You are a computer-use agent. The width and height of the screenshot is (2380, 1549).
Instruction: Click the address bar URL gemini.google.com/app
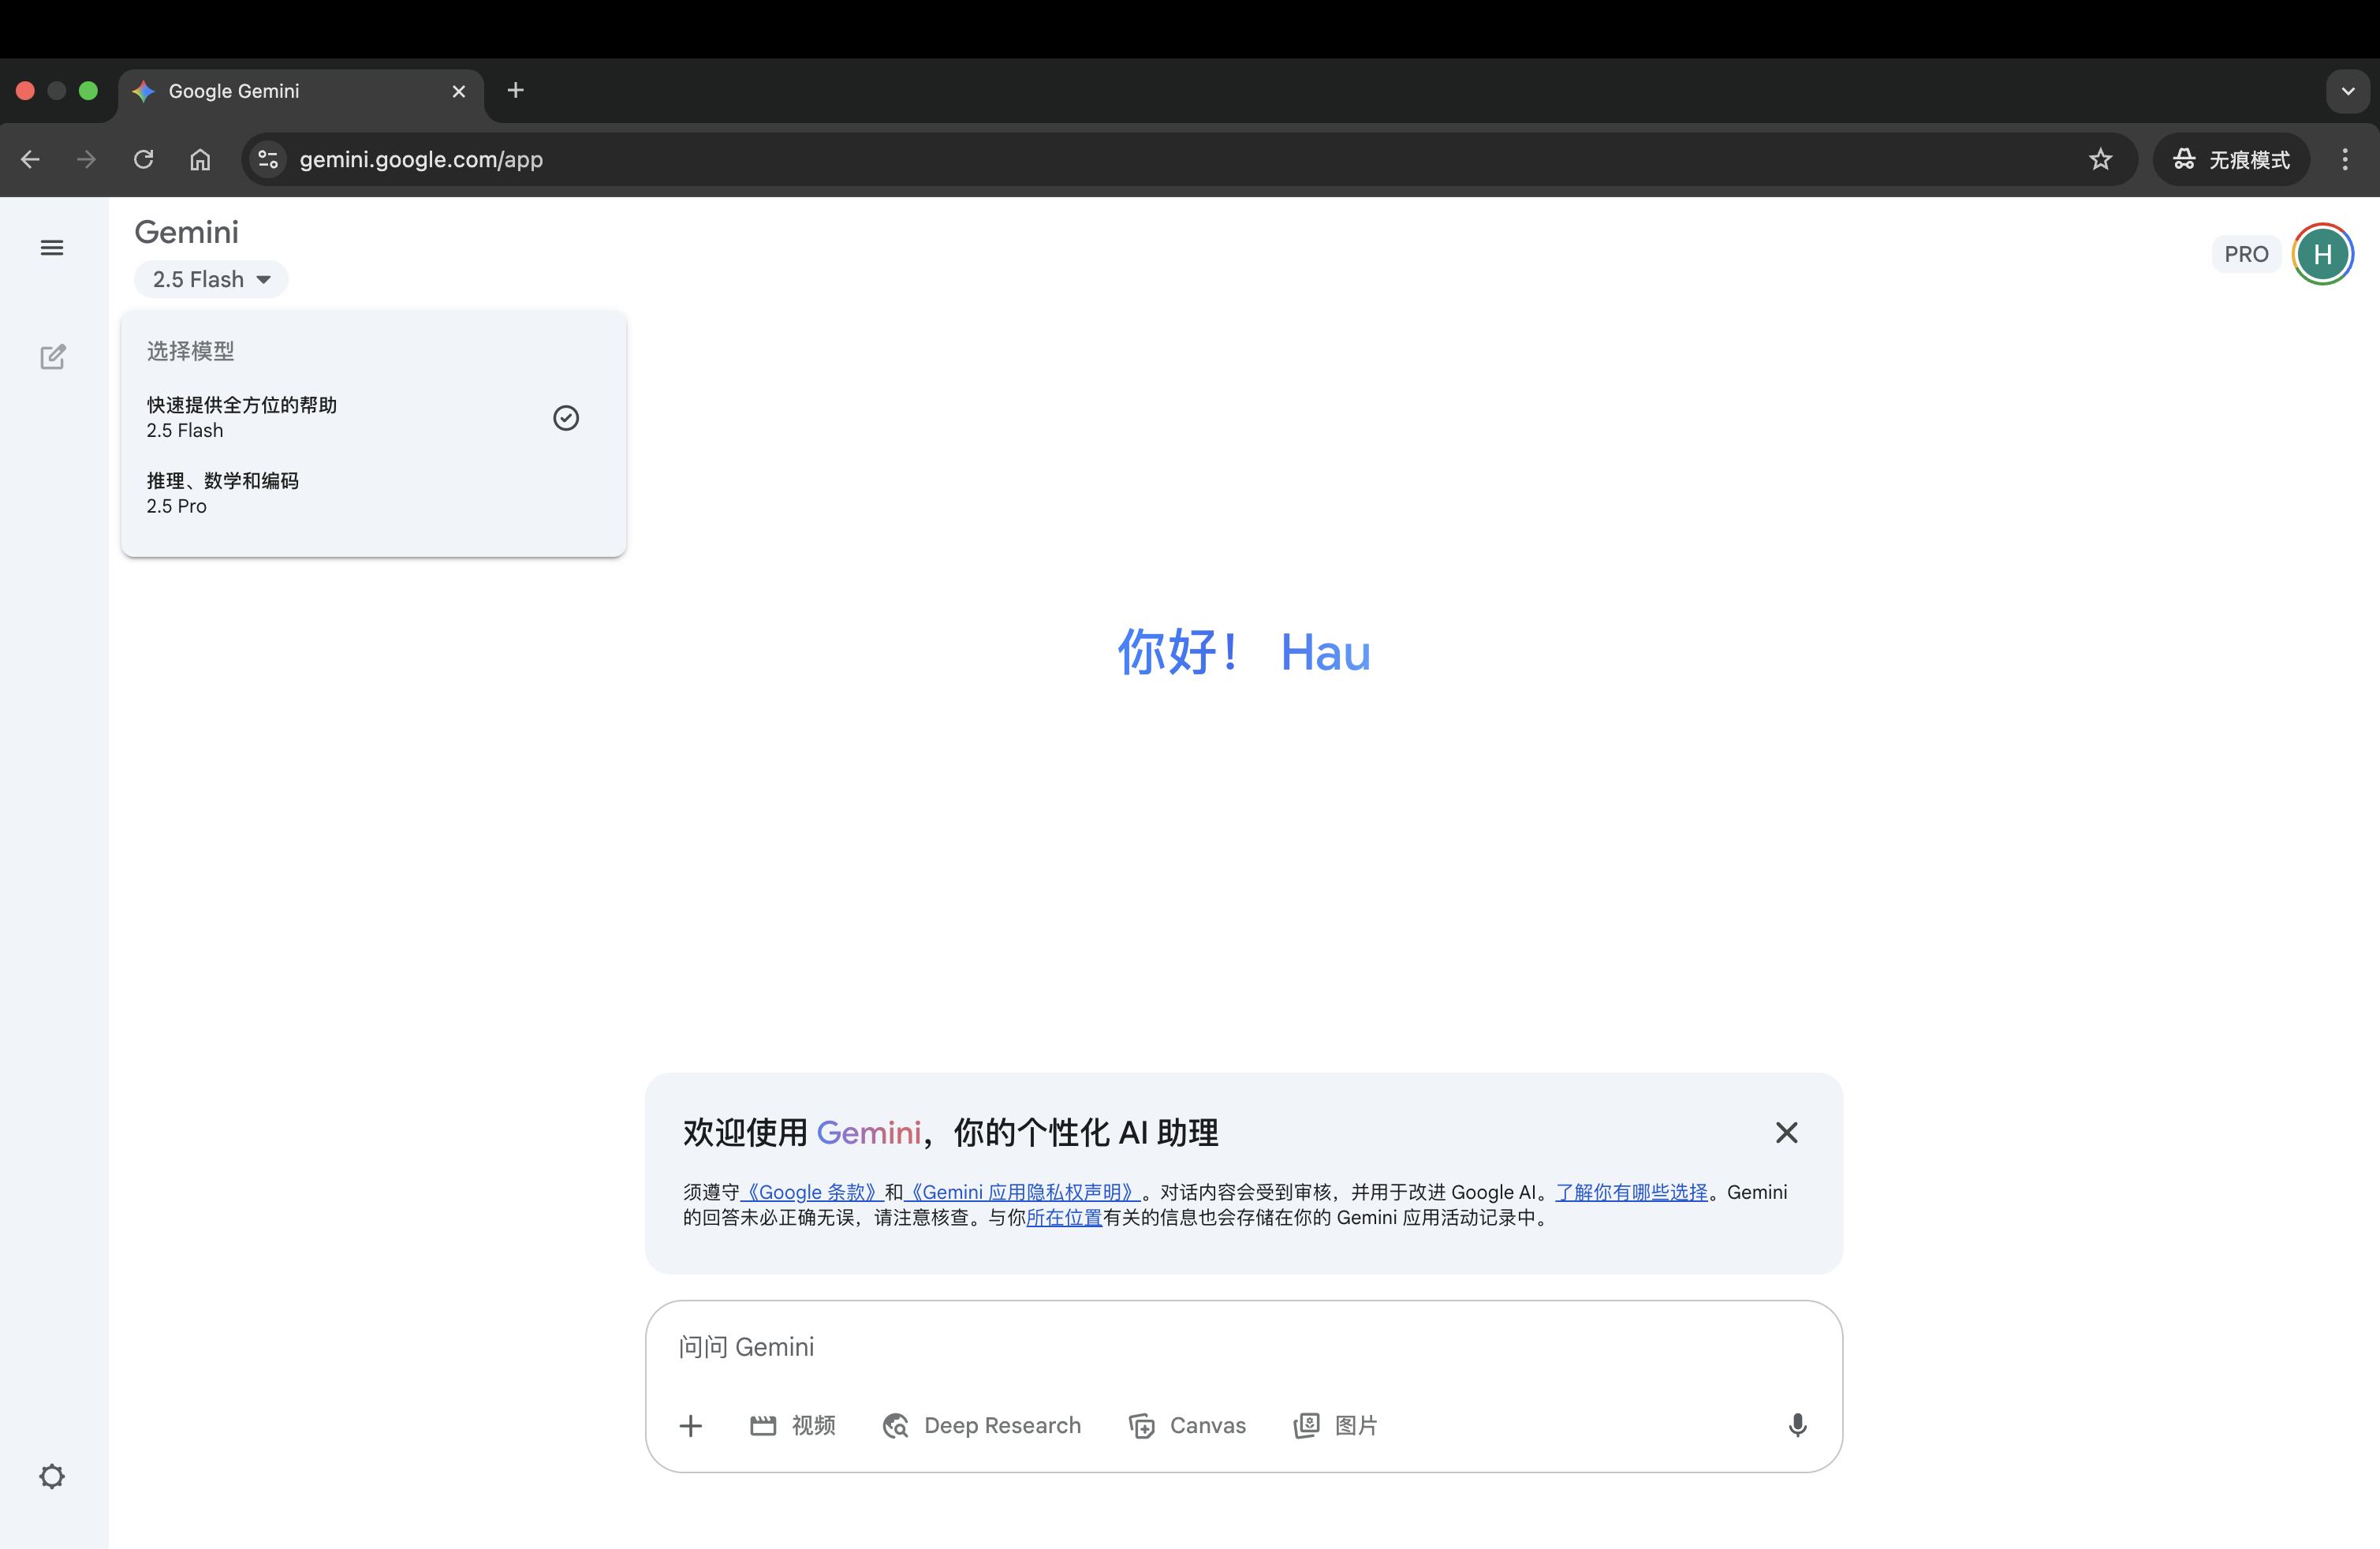point(421,159)
